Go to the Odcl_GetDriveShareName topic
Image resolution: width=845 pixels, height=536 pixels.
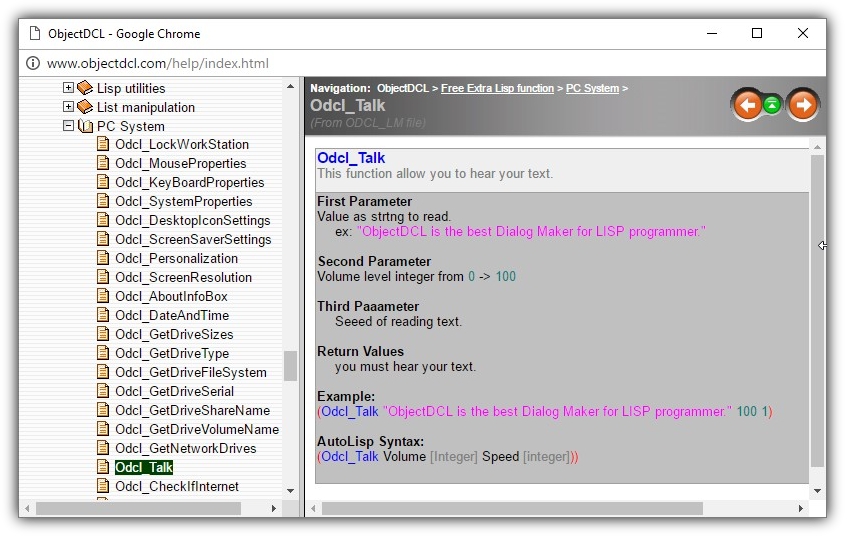click(x=192, y=410)
